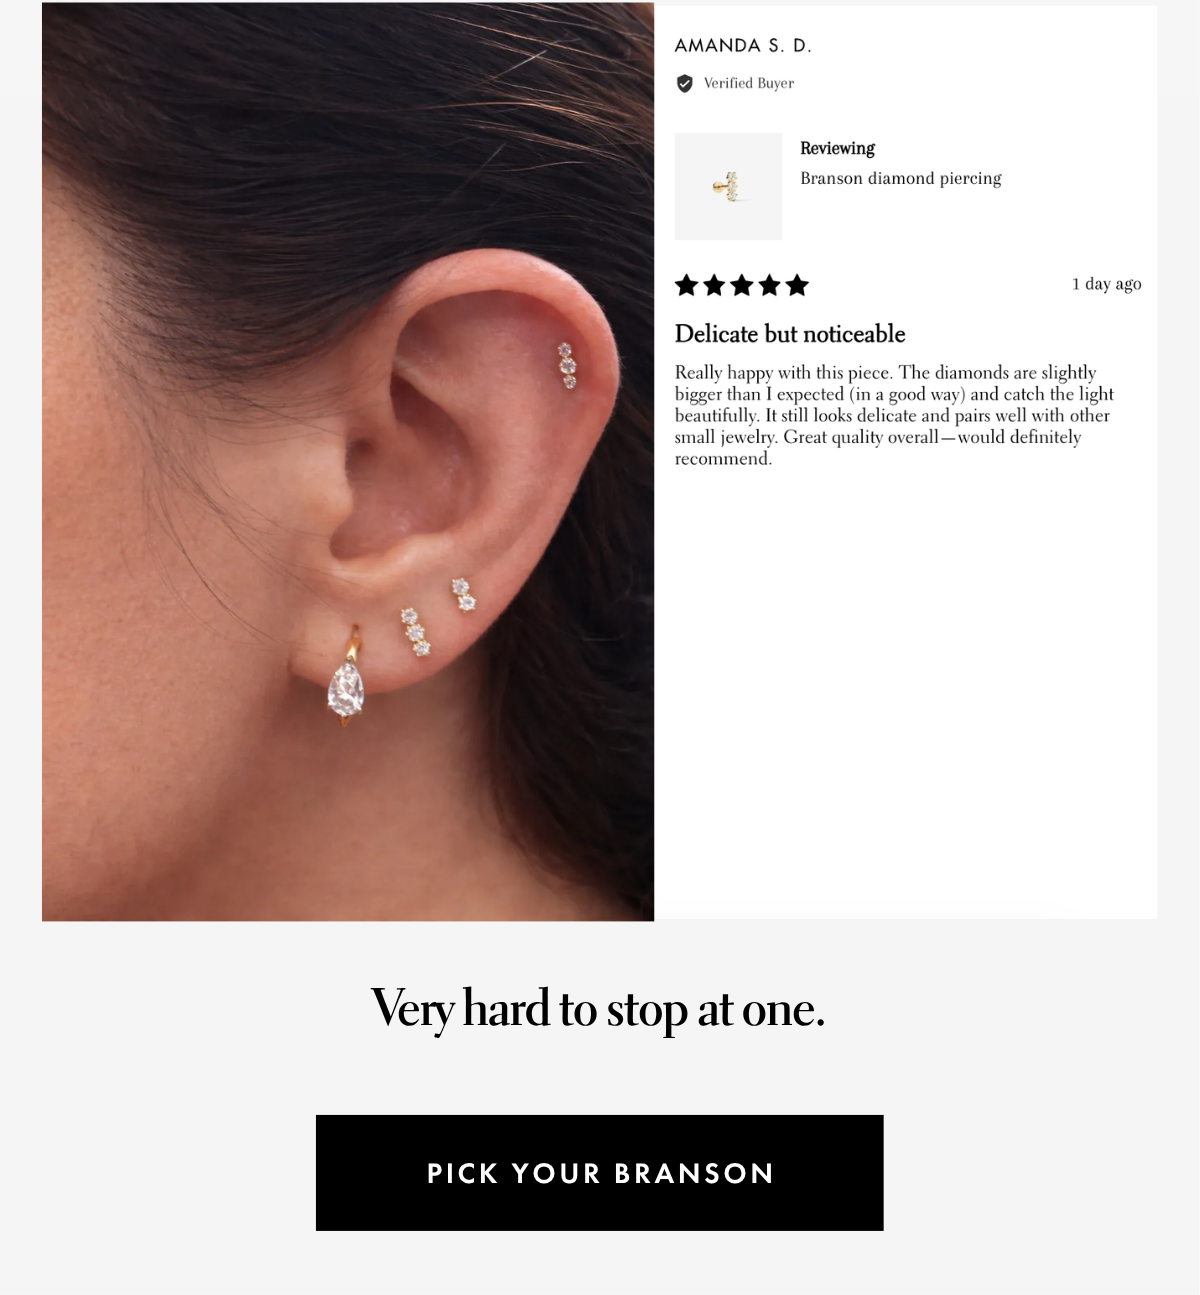Open the Branson diamond piercing product link

click(x=901, y=179)
